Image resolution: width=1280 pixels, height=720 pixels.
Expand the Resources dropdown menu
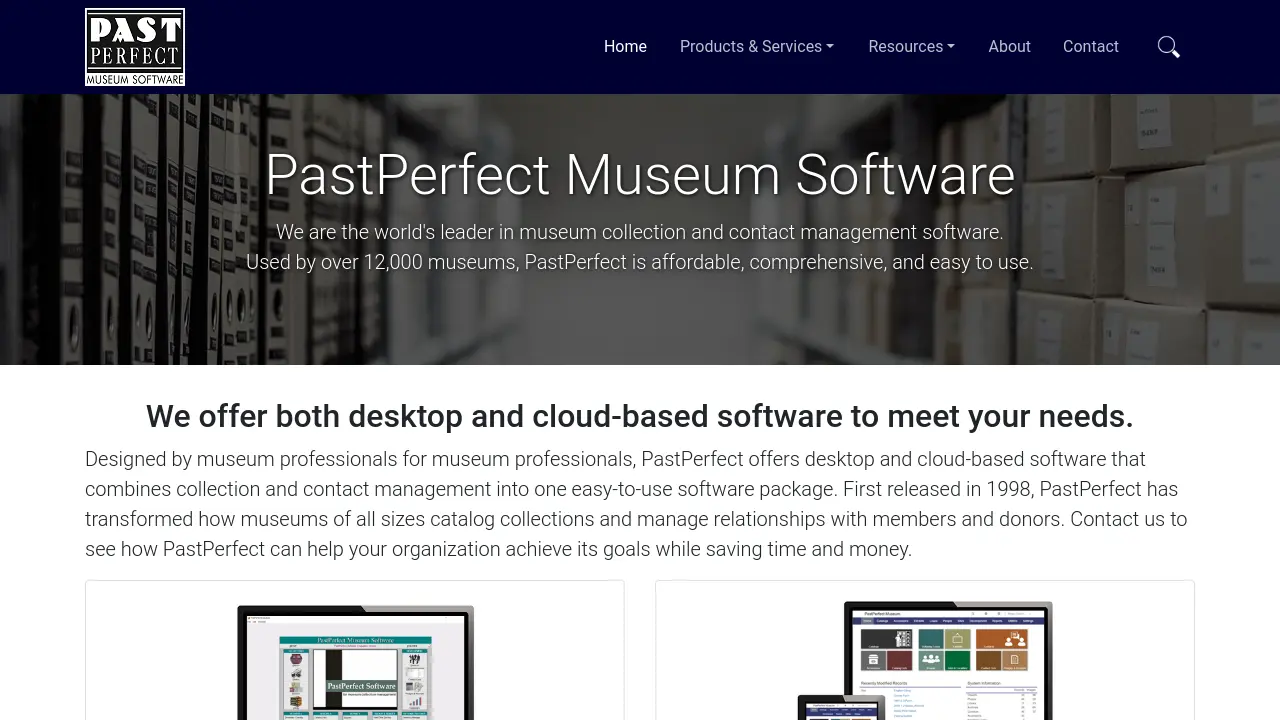(x=911, y=47)
